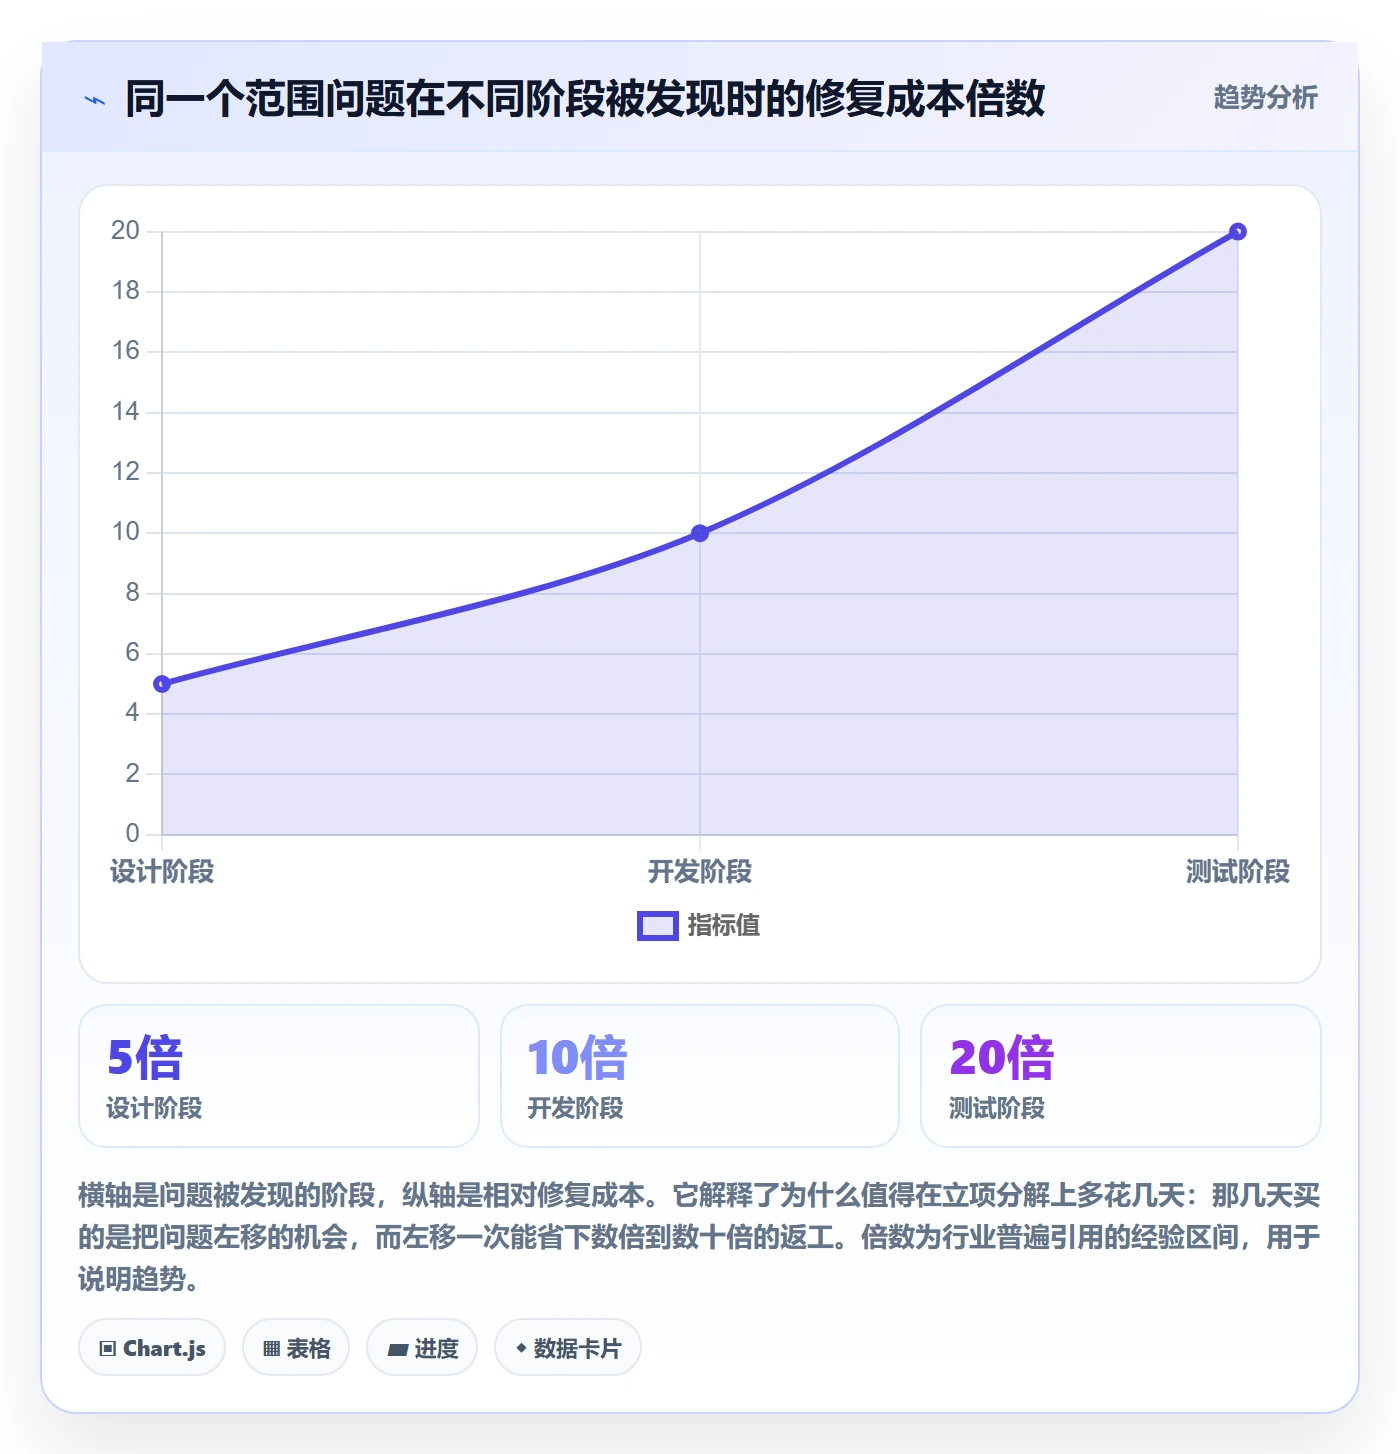Viewport: 1400px width, 1454px height.
Task: Click the y-axis tick label 0
Action: (x=133, y=833)
